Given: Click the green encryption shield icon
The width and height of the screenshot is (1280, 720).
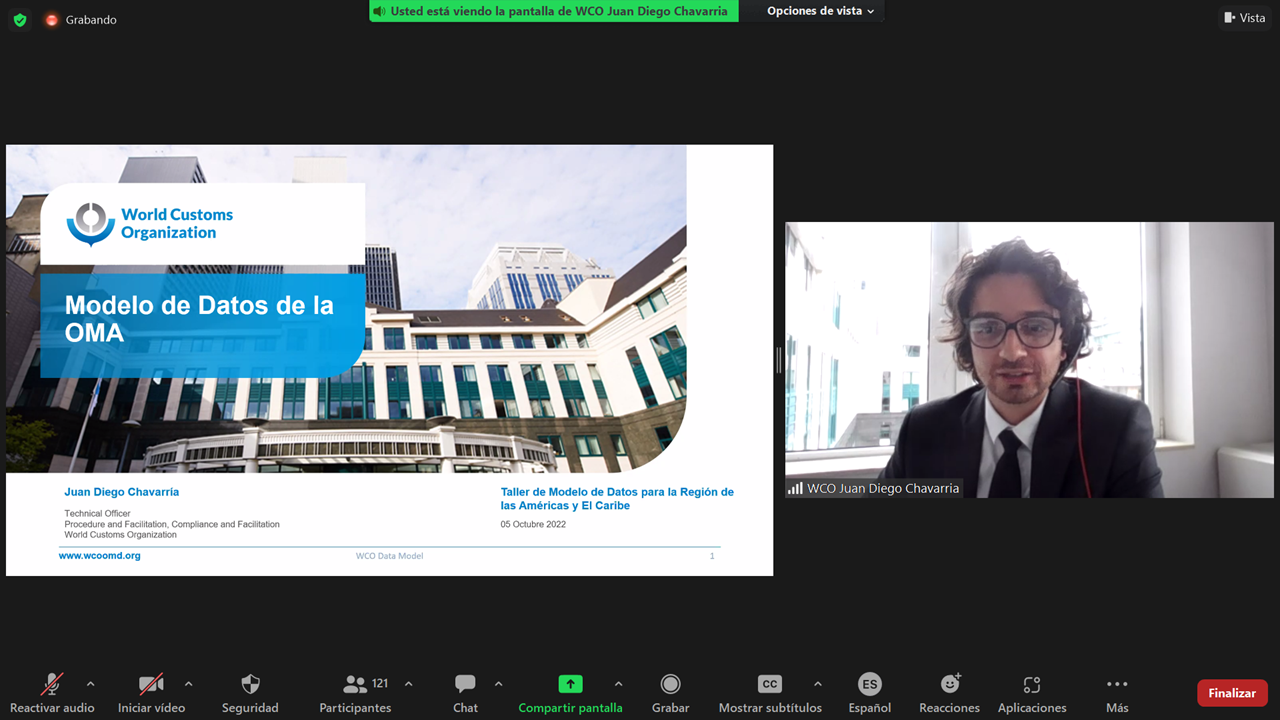Looking at the screenshot, I should [20, 19].
